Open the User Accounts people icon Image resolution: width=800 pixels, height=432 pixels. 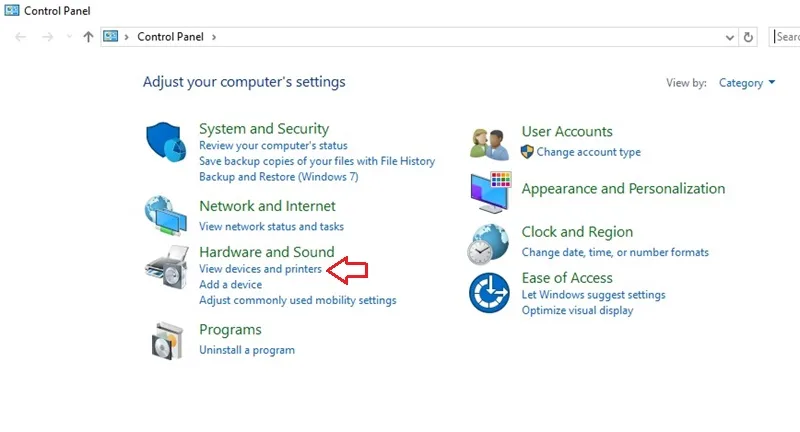[489, 143]
